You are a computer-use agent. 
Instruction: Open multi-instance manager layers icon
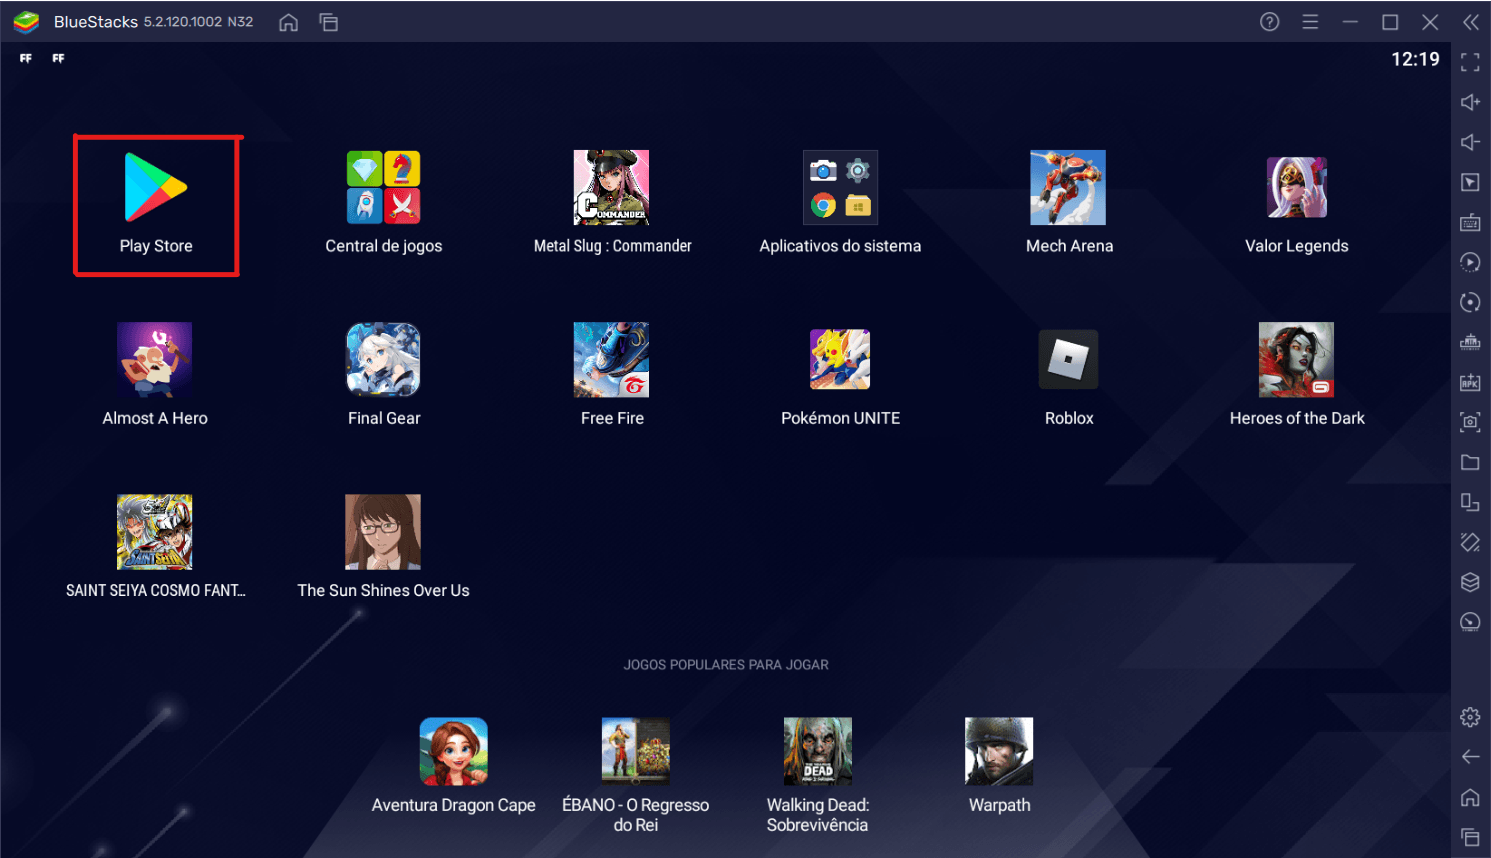(x=1470, y=582)
